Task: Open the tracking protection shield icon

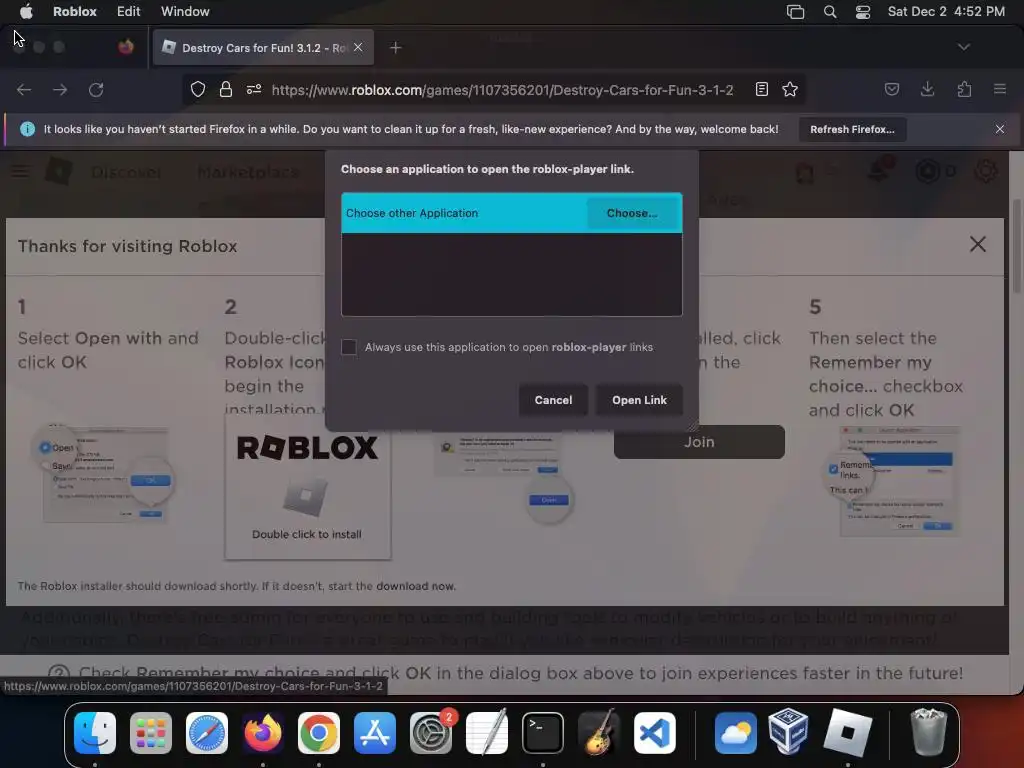Action: [x=198, y=89]
